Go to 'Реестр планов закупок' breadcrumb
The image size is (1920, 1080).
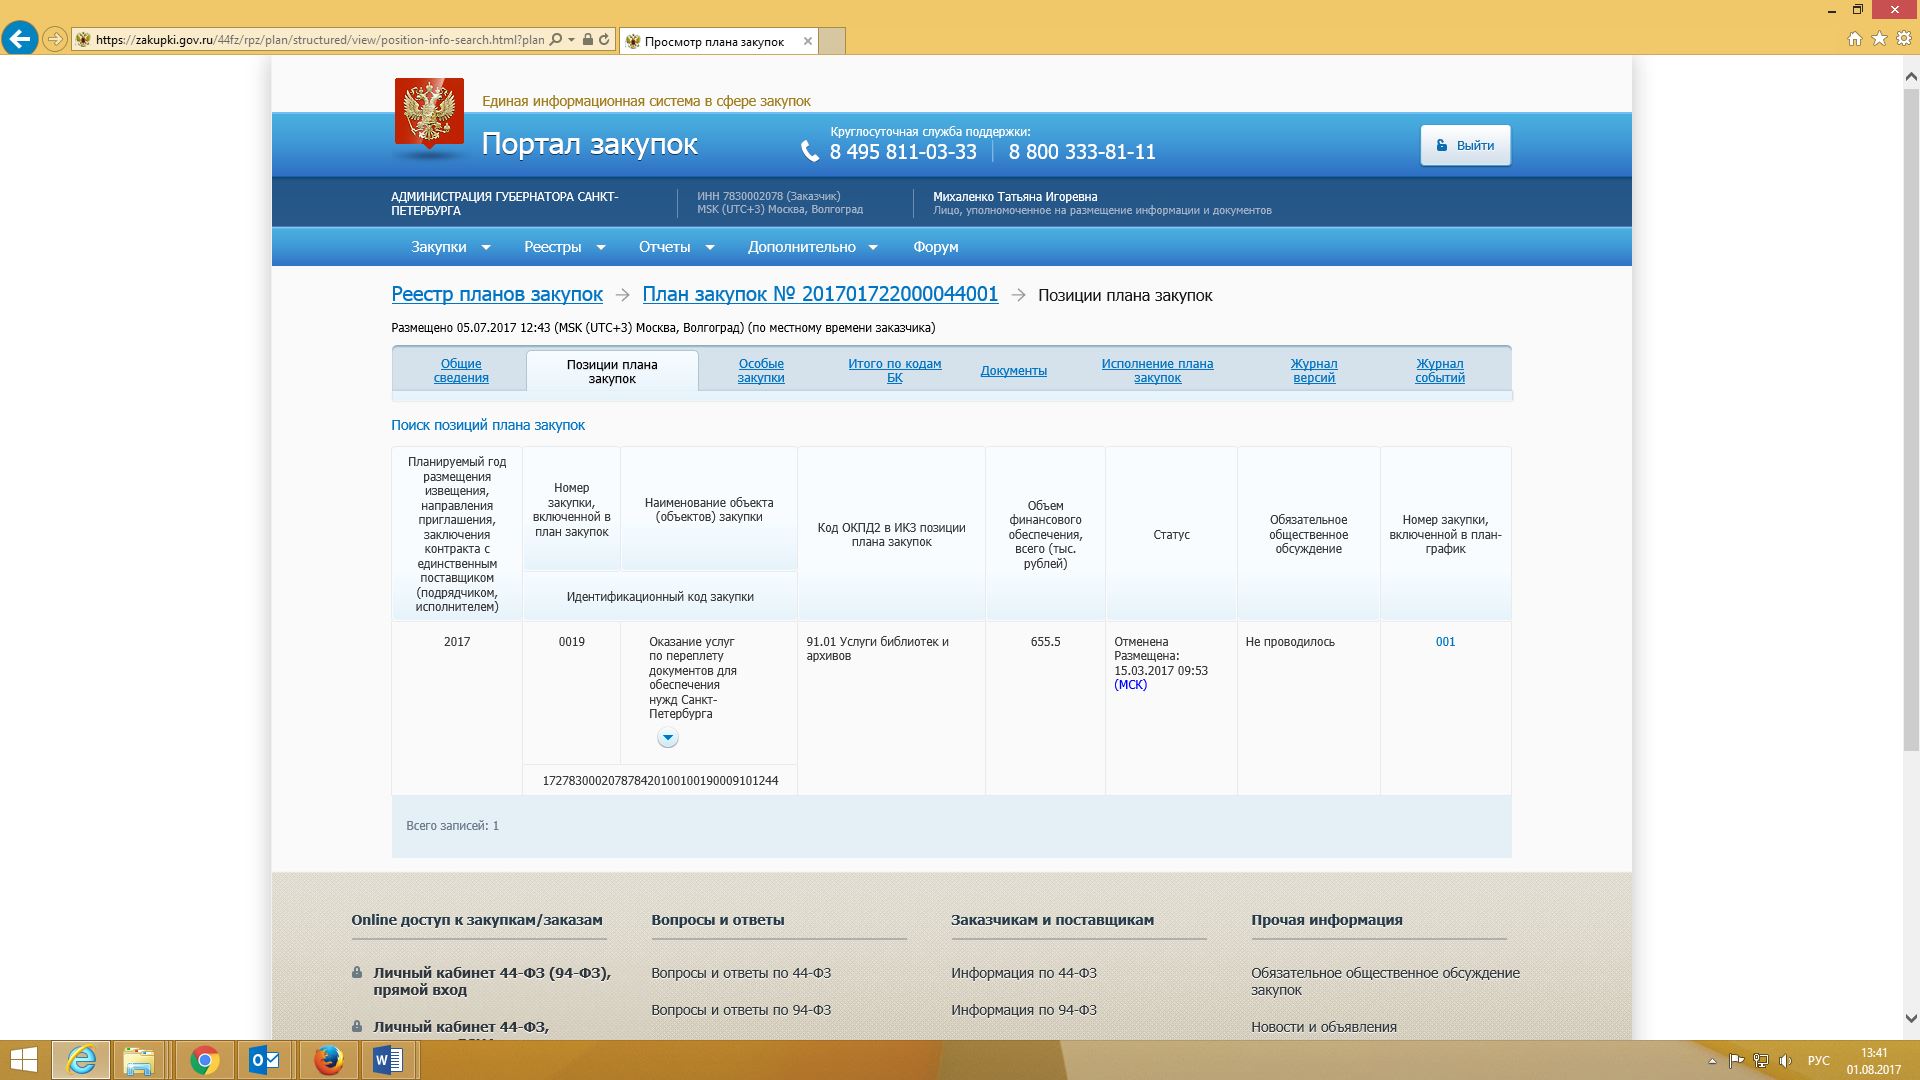pos(497,294)
